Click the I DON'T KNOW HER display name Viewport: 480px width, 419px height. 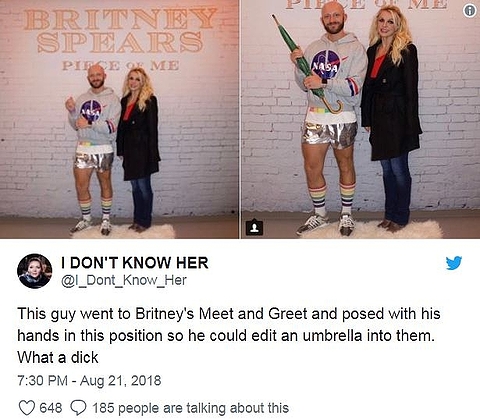(135, 263)
